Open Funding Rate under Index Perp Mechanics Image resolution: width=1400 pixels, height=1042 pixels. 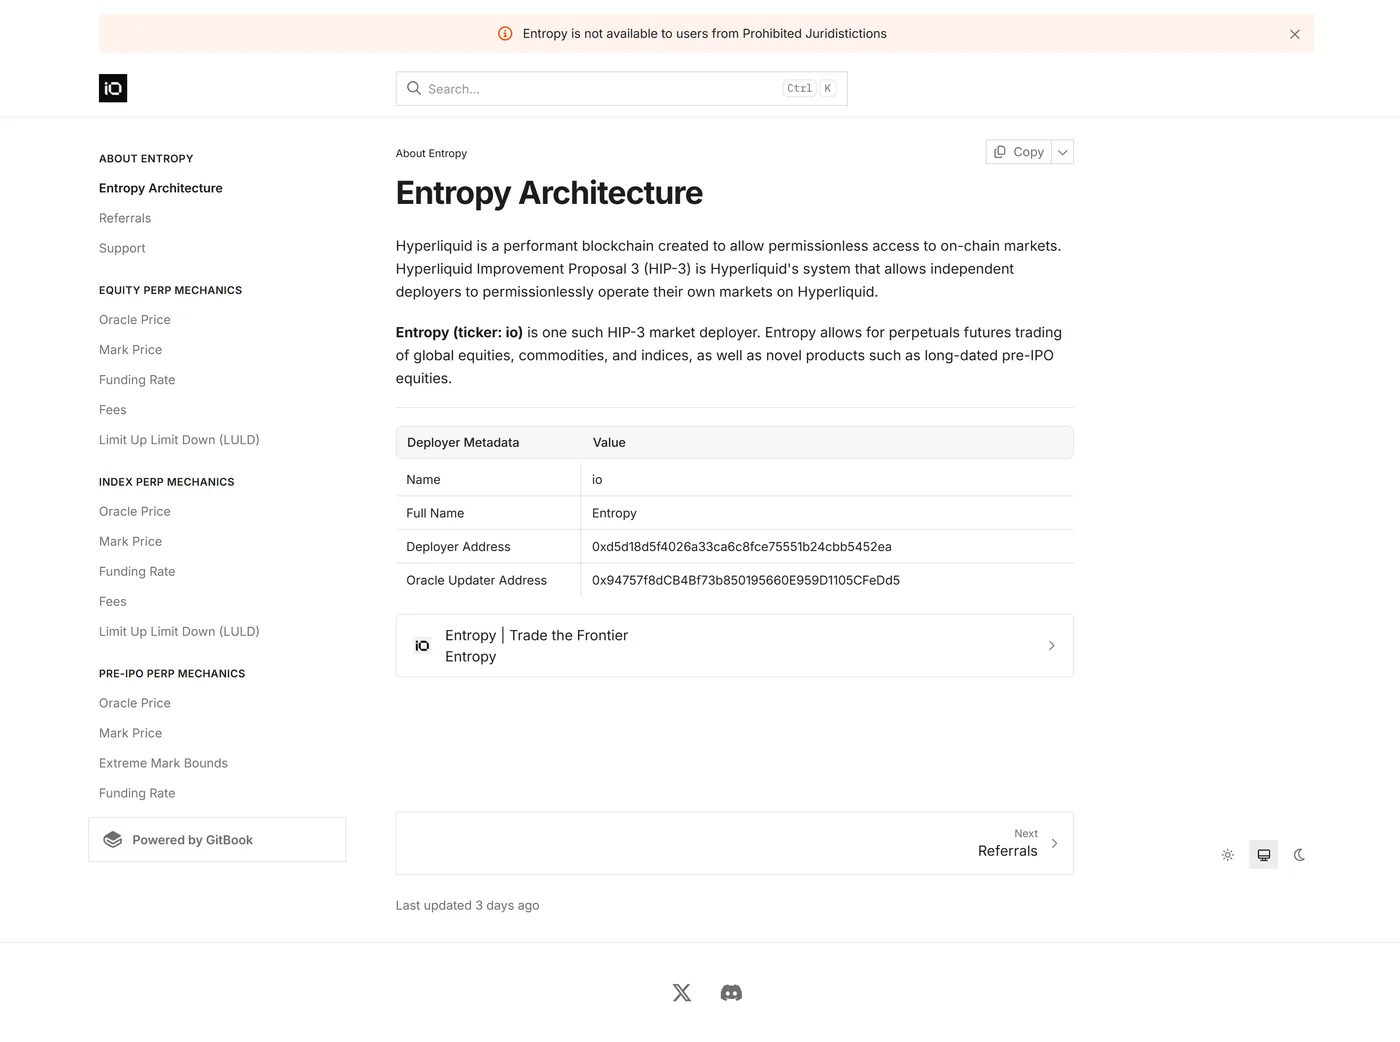tap(137, 572)
